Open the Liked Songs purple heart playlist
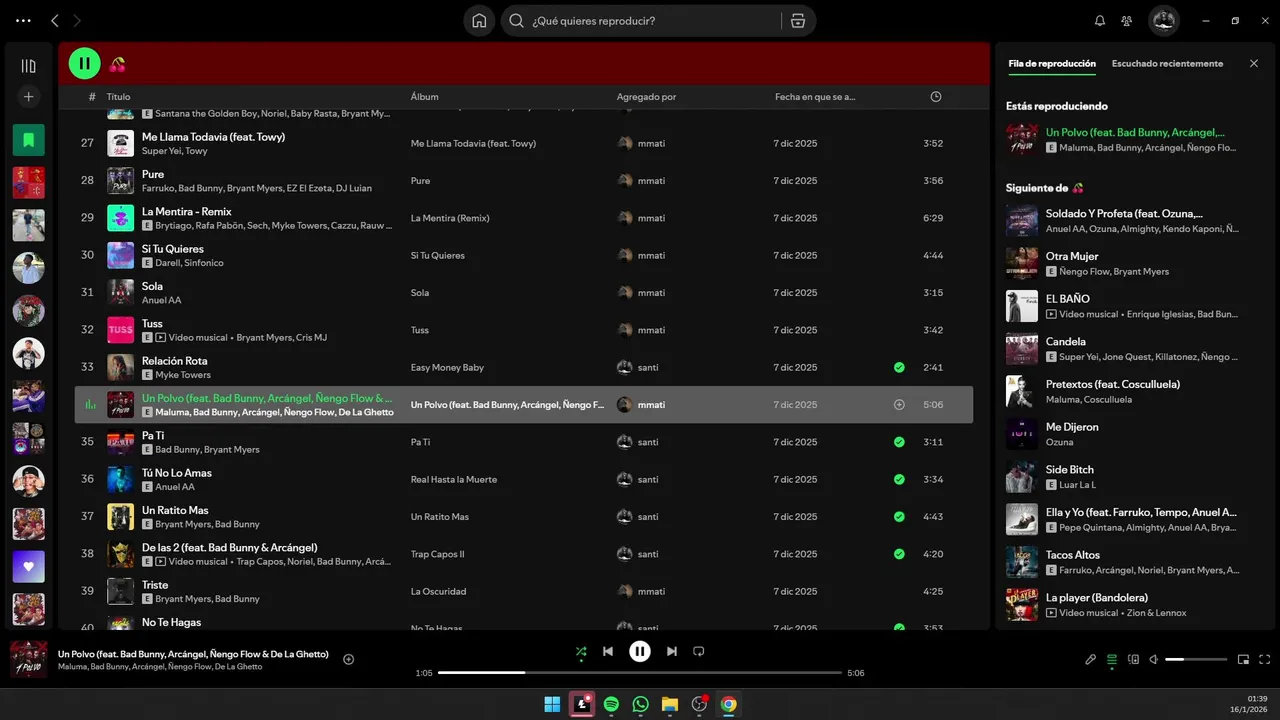 [28, 566]
